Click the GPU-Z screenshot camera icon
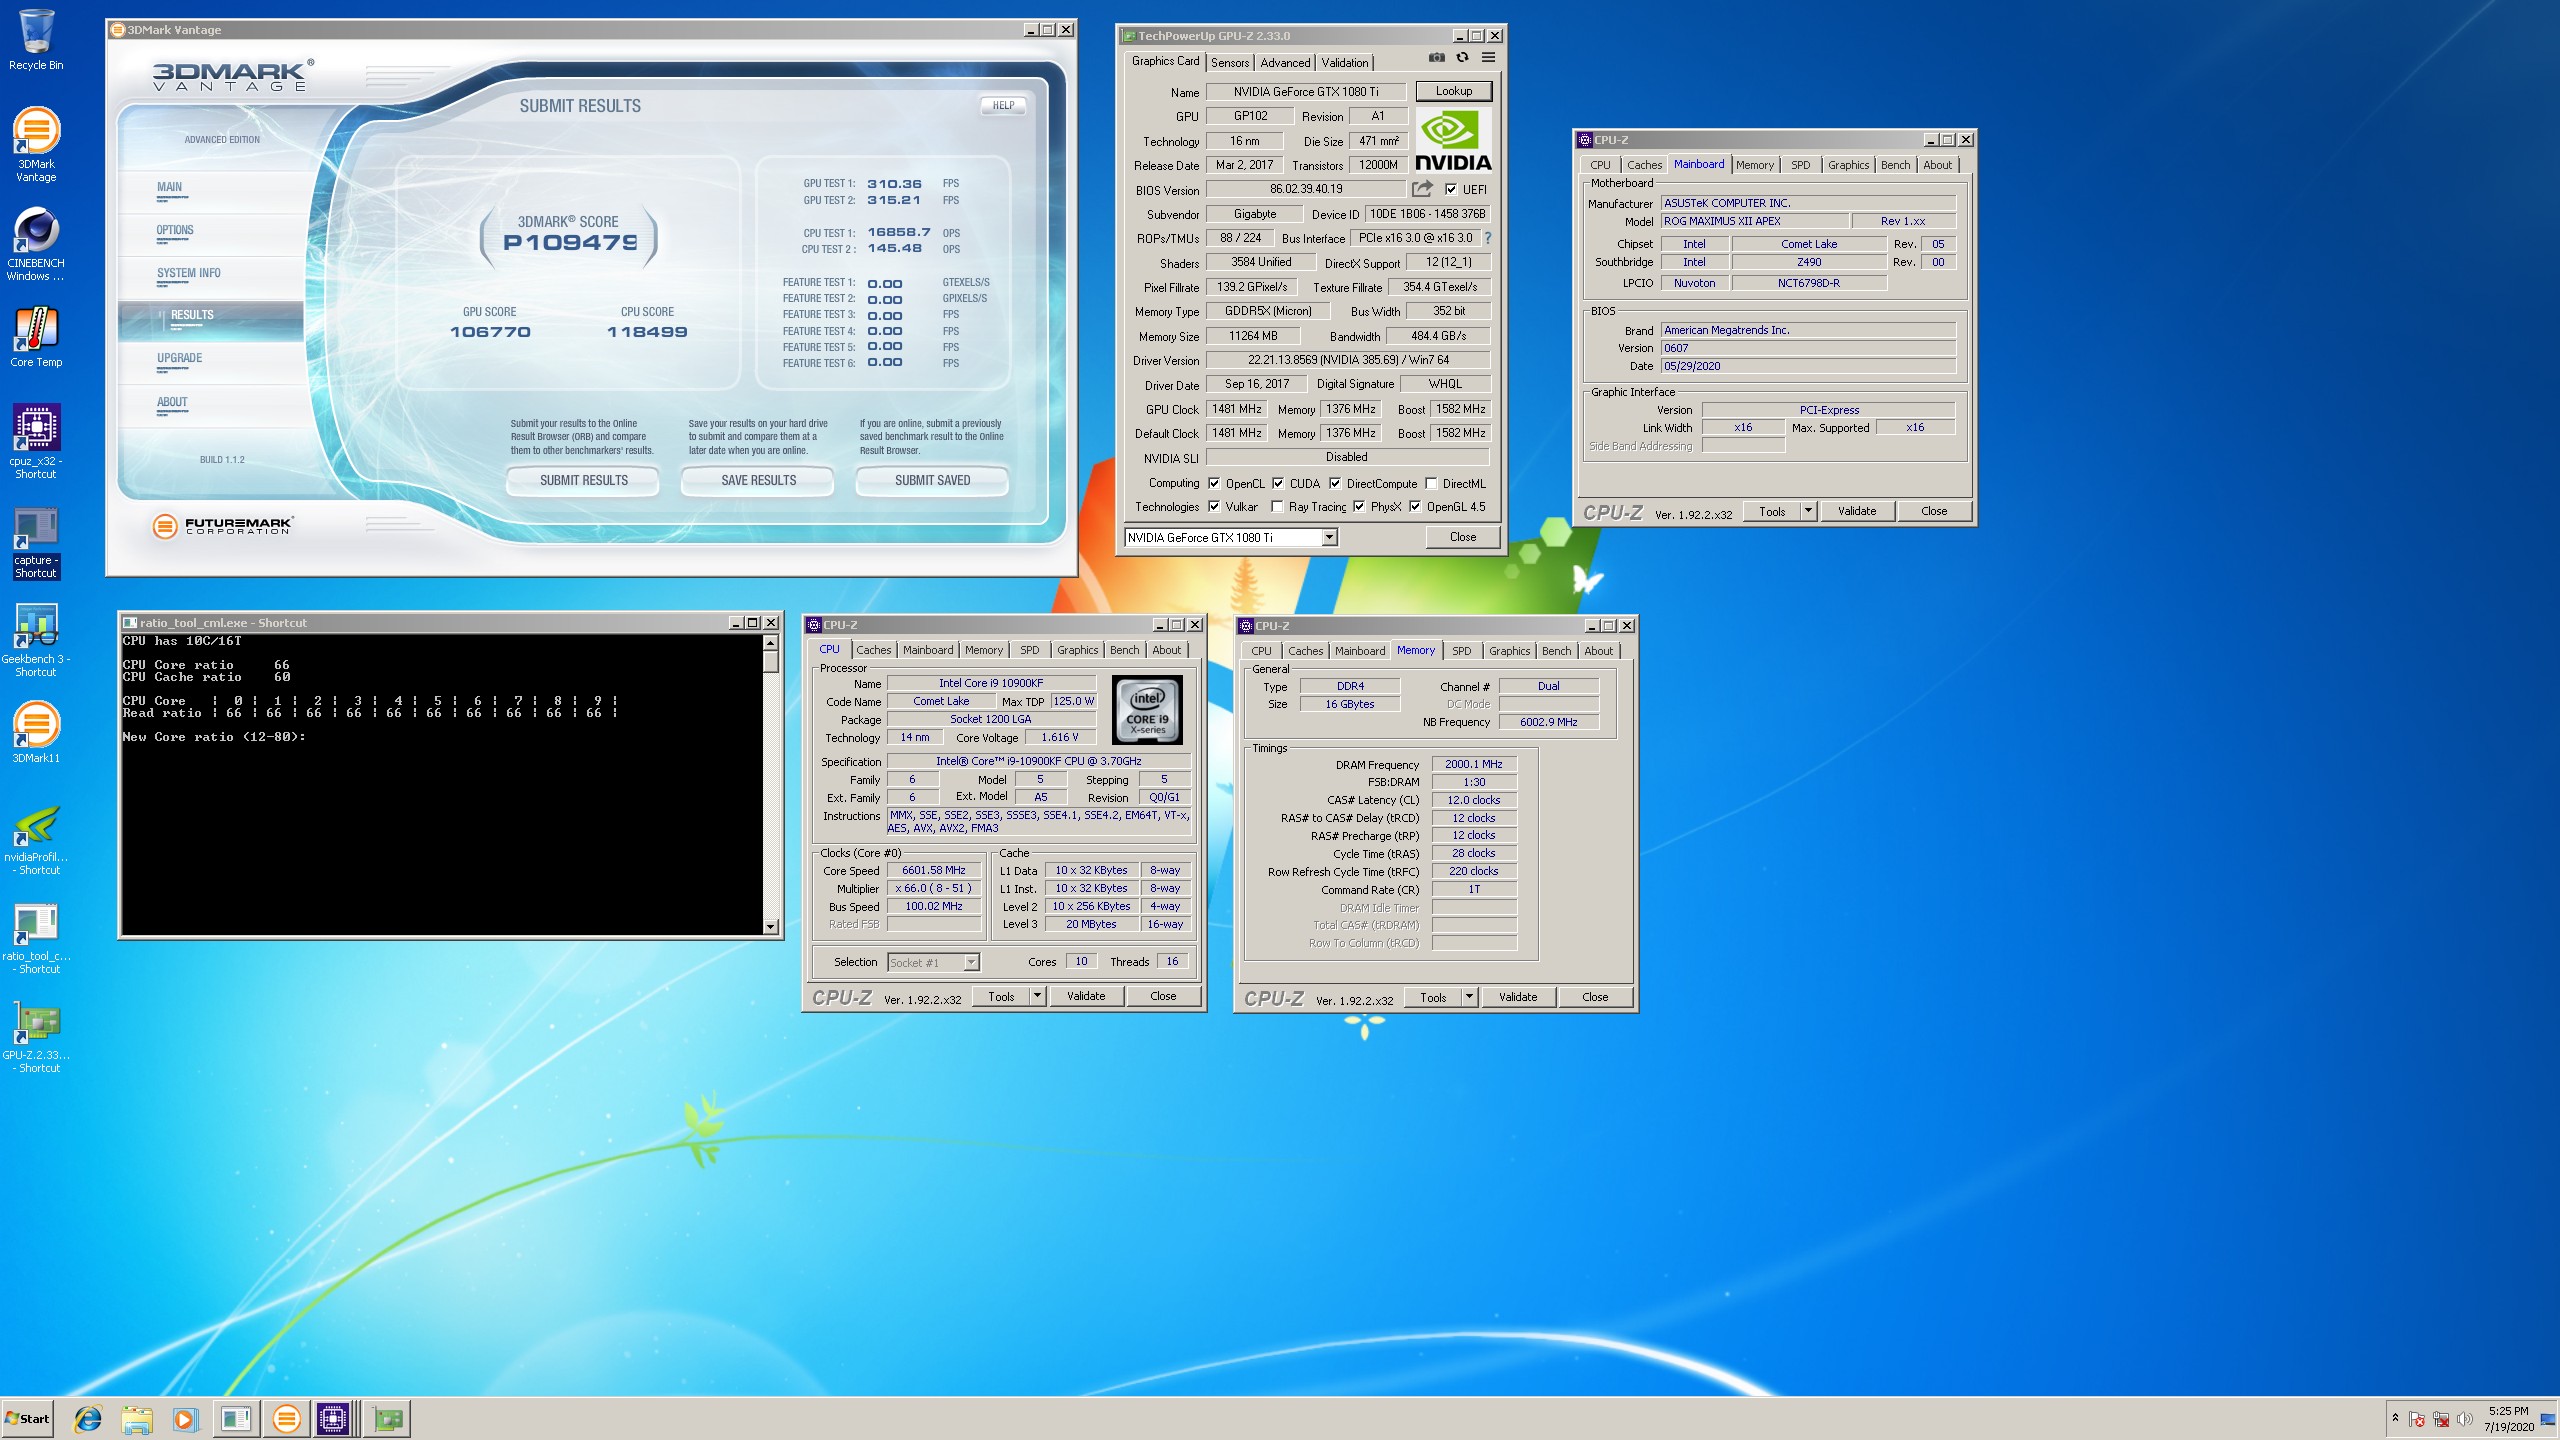Screen dimensions: 2560x1440 pos(1437,58)
